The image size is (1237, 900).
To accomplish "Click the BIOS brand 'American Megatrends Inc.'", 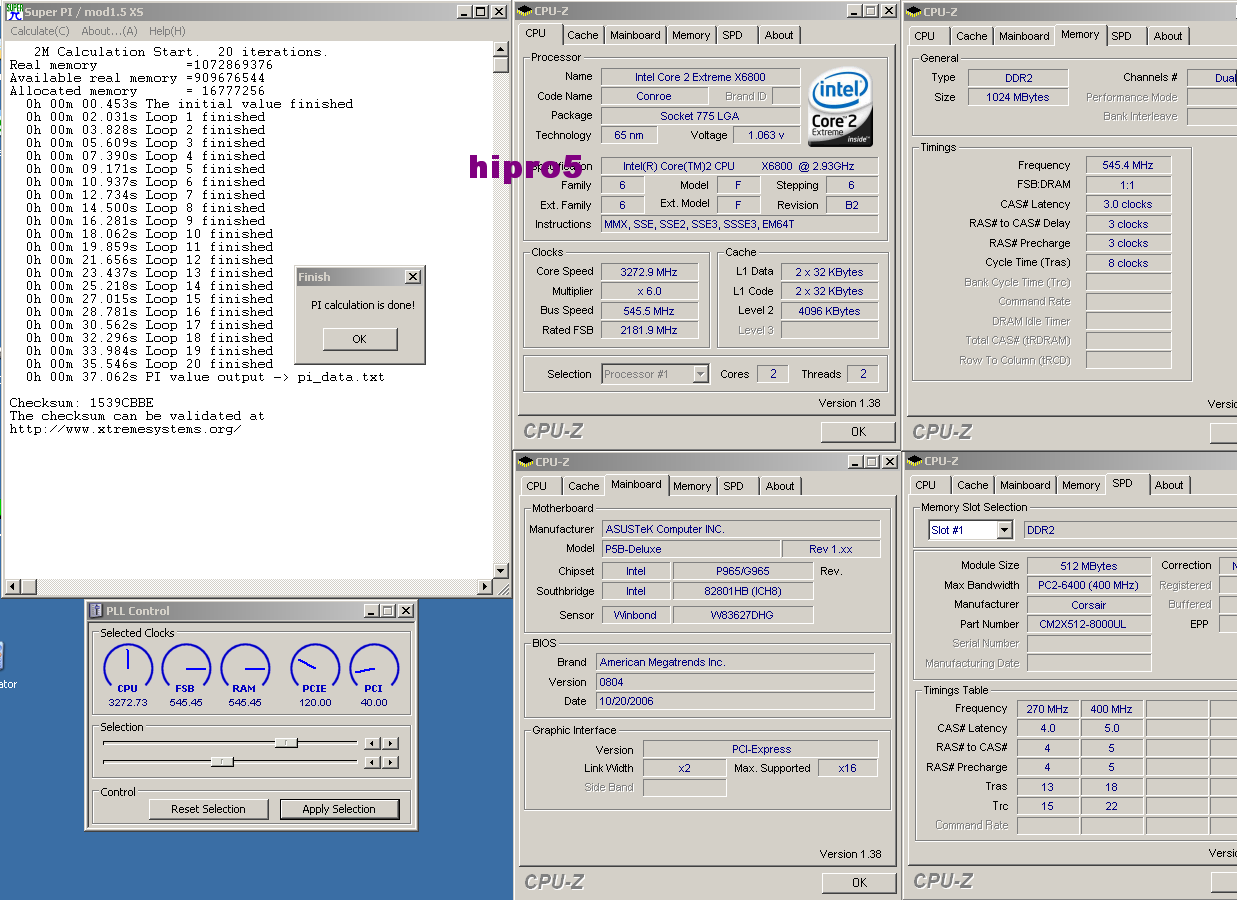I will (735, 662).
